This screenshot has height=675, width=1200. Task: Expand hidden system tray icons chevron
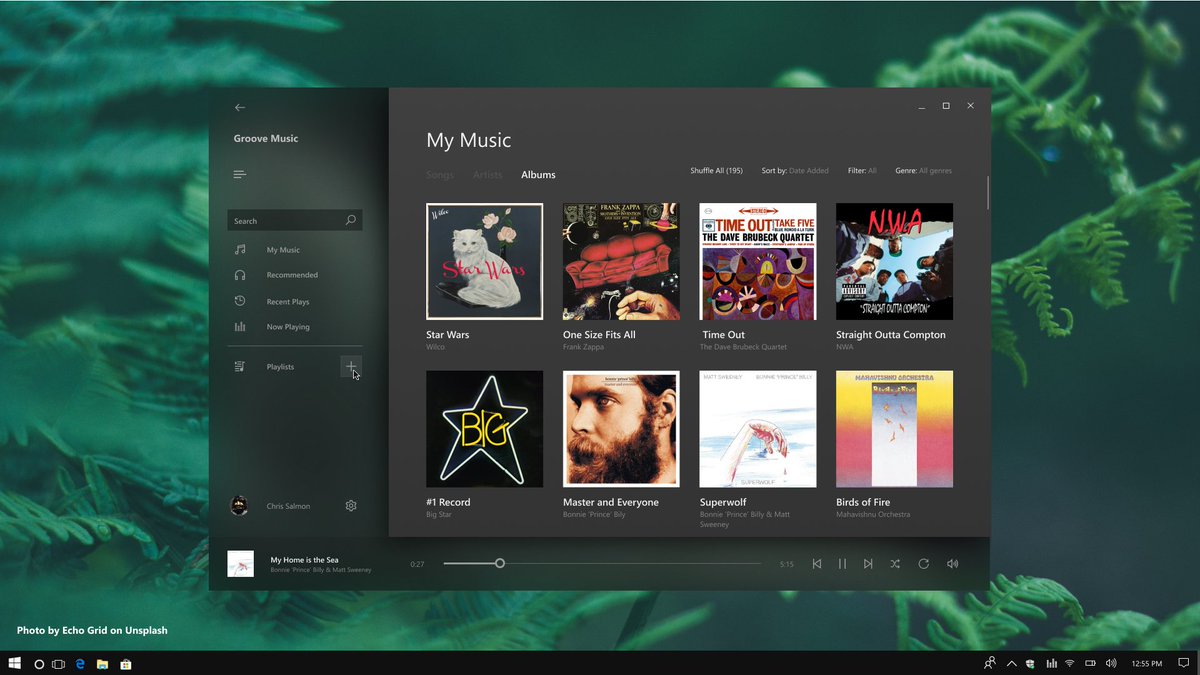(x=1011, y=663)
